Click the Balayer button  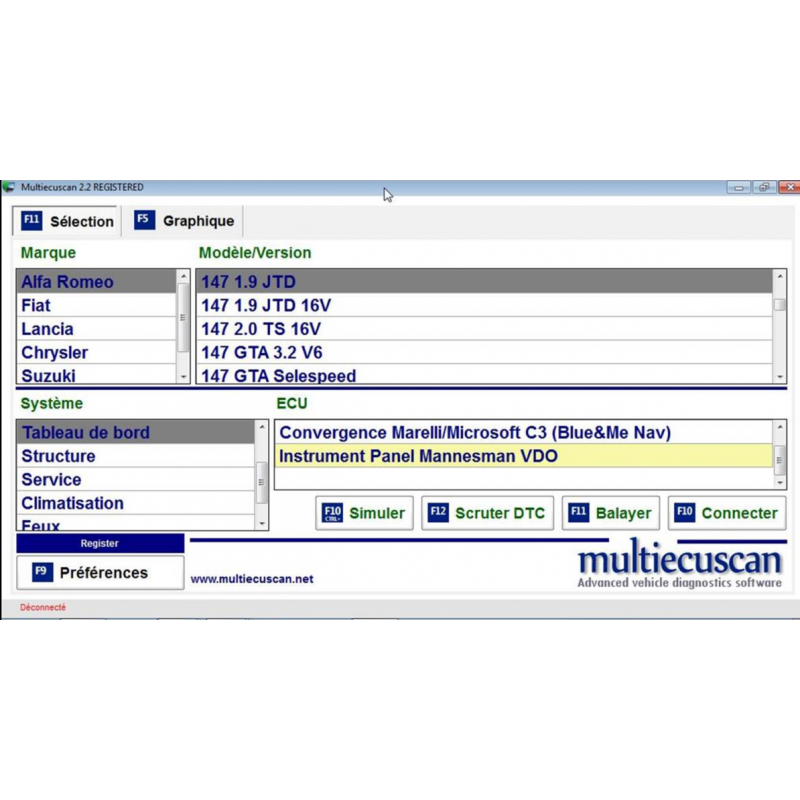click(611, 513)
